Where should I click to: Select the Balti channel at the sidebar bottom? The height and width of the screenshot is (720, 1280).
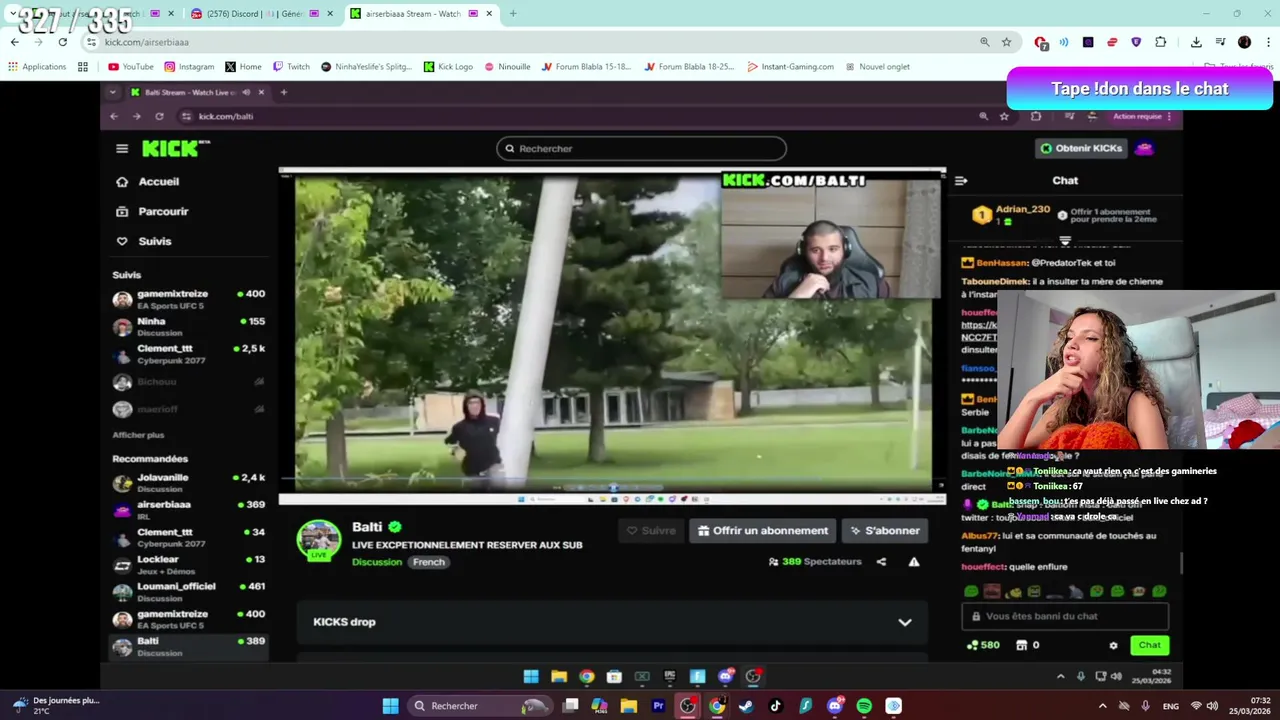coord(189,646)
